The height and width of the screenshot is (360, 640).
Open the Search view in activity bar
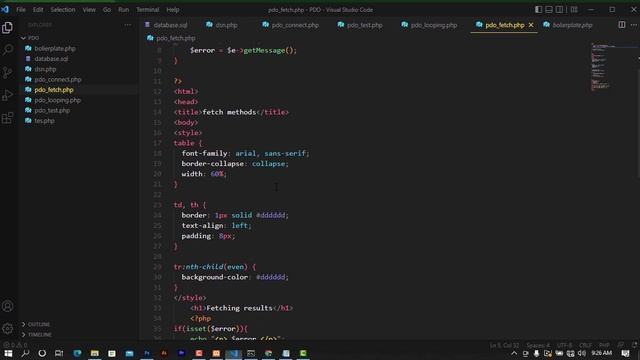coord(7,50)
